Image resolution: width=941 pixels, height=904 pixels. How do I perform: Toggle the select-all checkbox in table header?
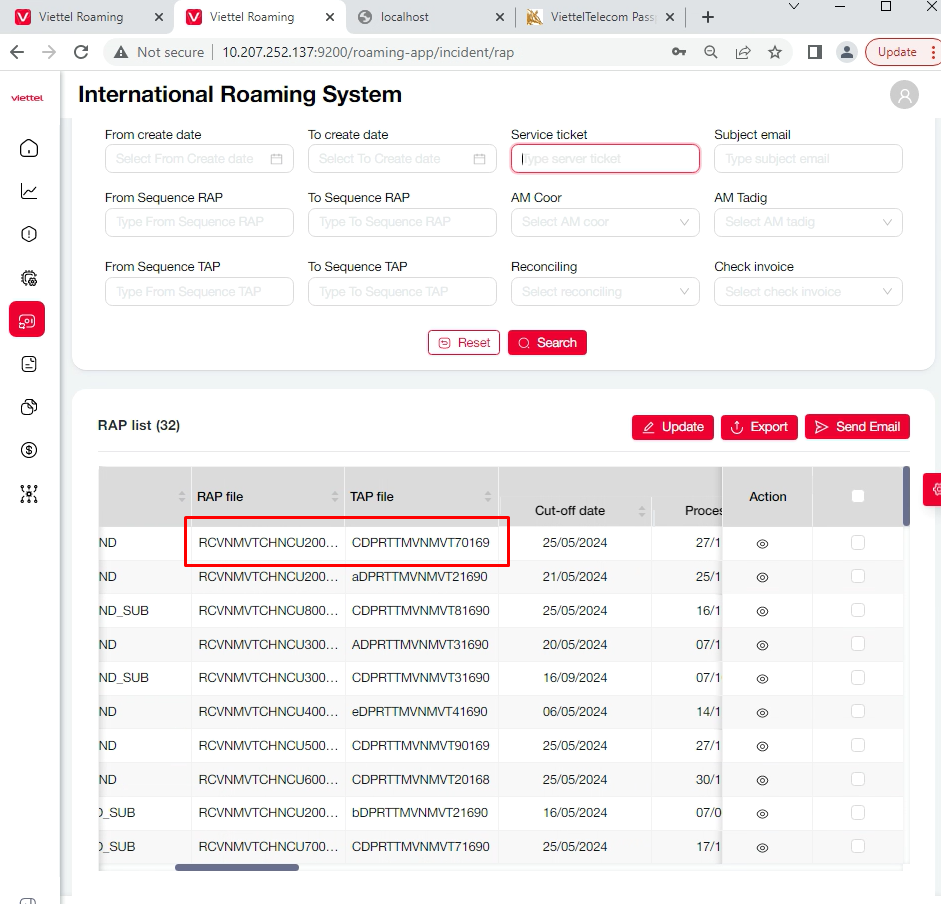click(857, 496)
